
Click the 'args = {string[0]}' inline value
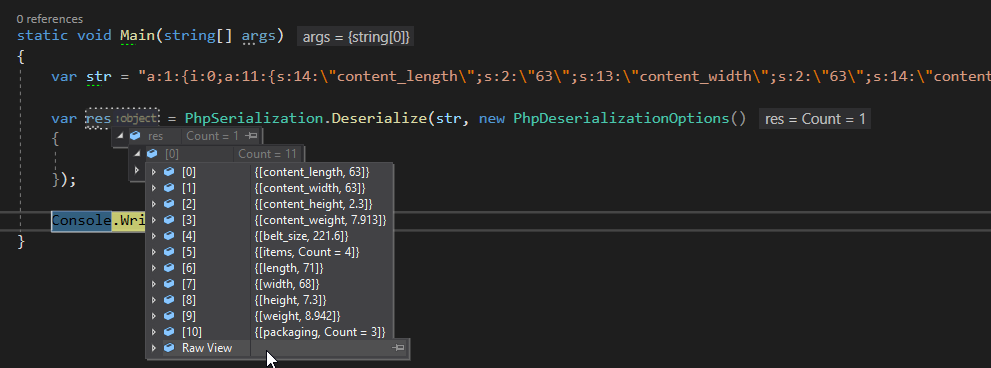pos(356,37)
